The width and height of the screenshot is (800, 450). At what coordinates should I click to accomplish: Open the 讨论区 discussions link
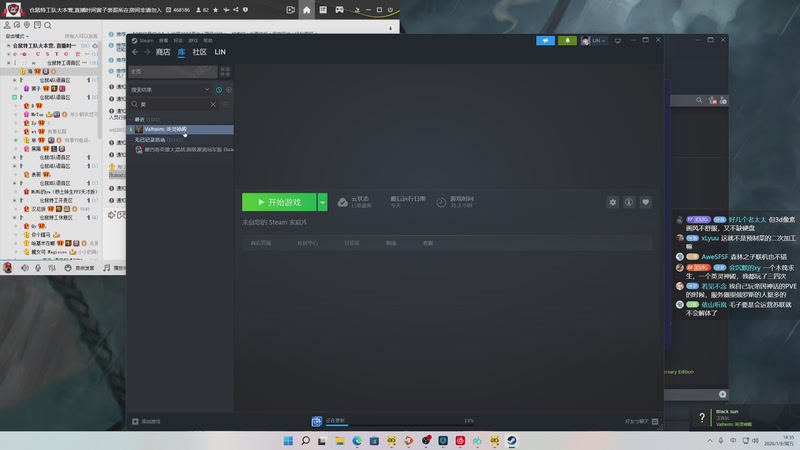pyautogui.click(x=352, y=243)
